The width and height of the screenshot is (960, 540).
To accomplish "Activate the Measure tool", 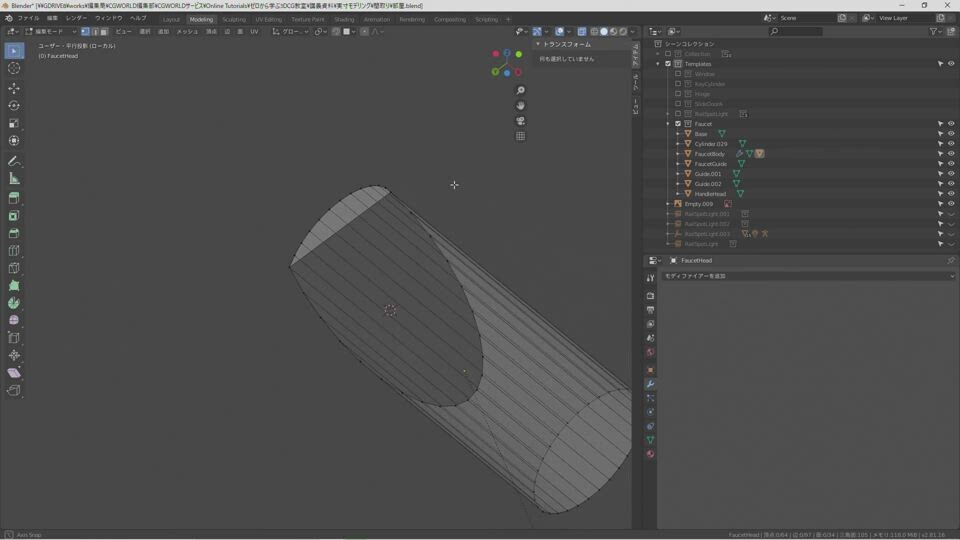I will [x=14, y=179].
